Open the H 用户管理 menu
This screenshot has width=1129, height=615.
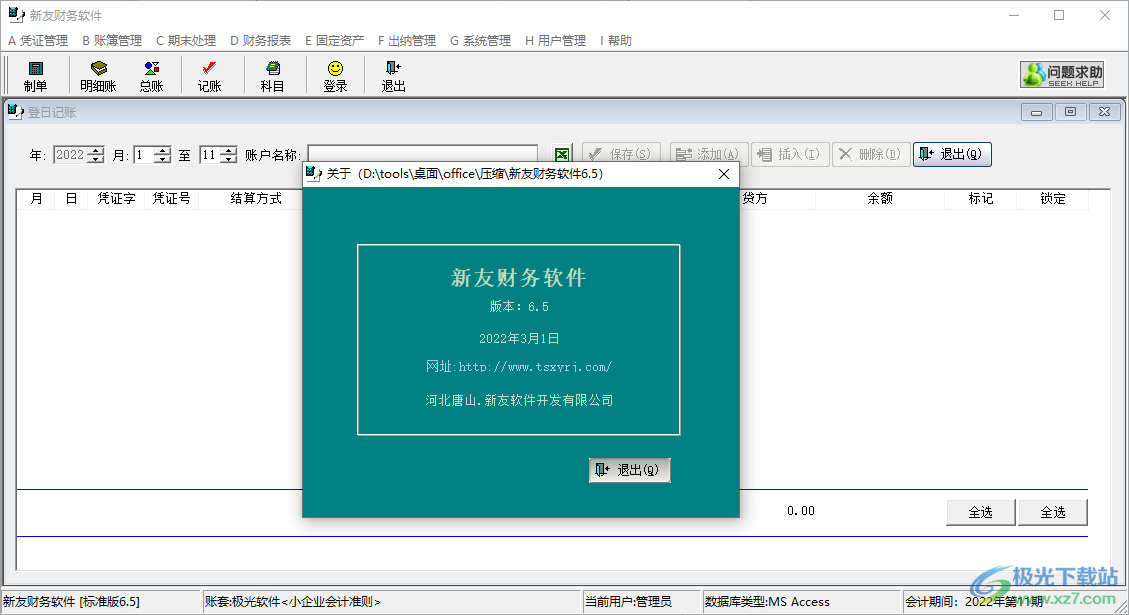[555, 40]
